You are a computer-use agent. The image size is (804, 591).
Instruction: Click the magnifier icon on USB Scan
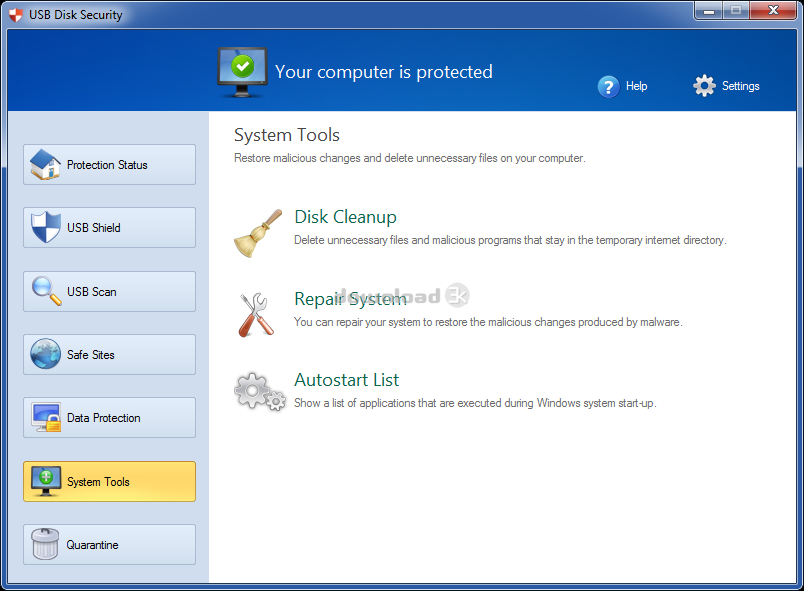(x=47, y=291)
